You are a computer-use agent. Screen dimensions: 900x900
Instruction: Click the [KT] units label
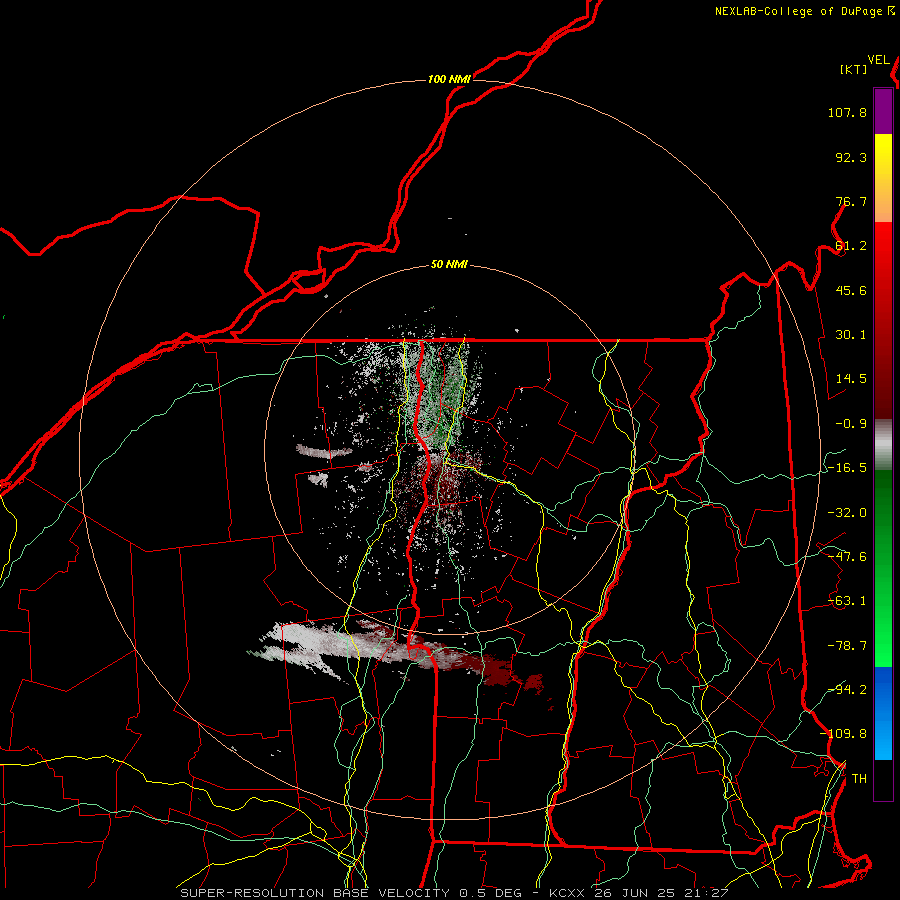[x=854, y=69]
